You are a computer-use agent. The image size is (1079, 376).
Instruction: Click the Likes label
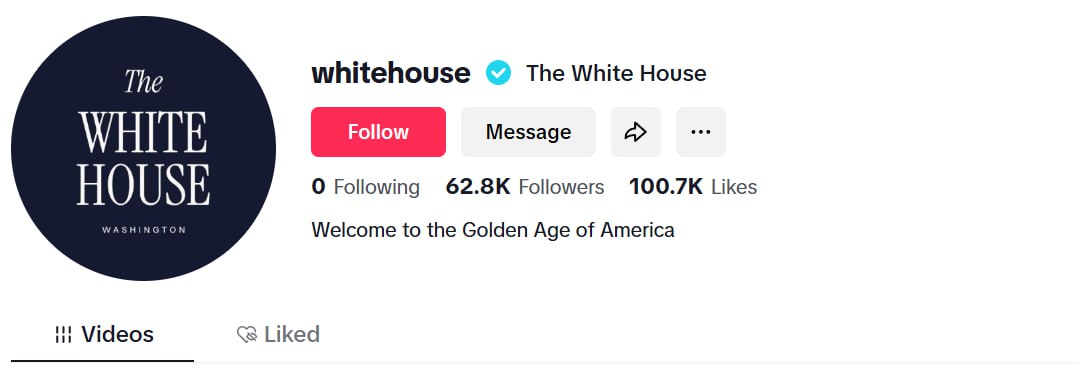734,187
